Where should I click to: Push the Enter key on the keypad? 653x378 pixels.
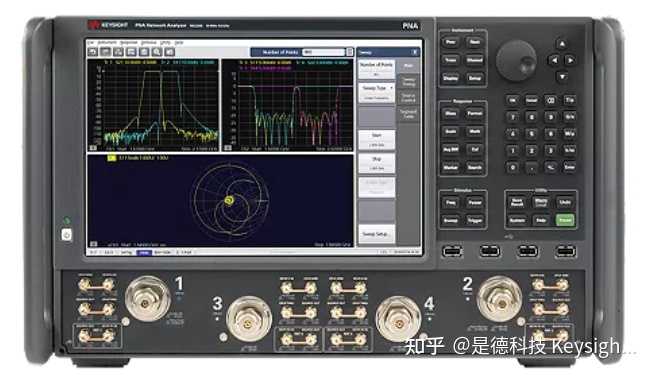coord(569,167)
